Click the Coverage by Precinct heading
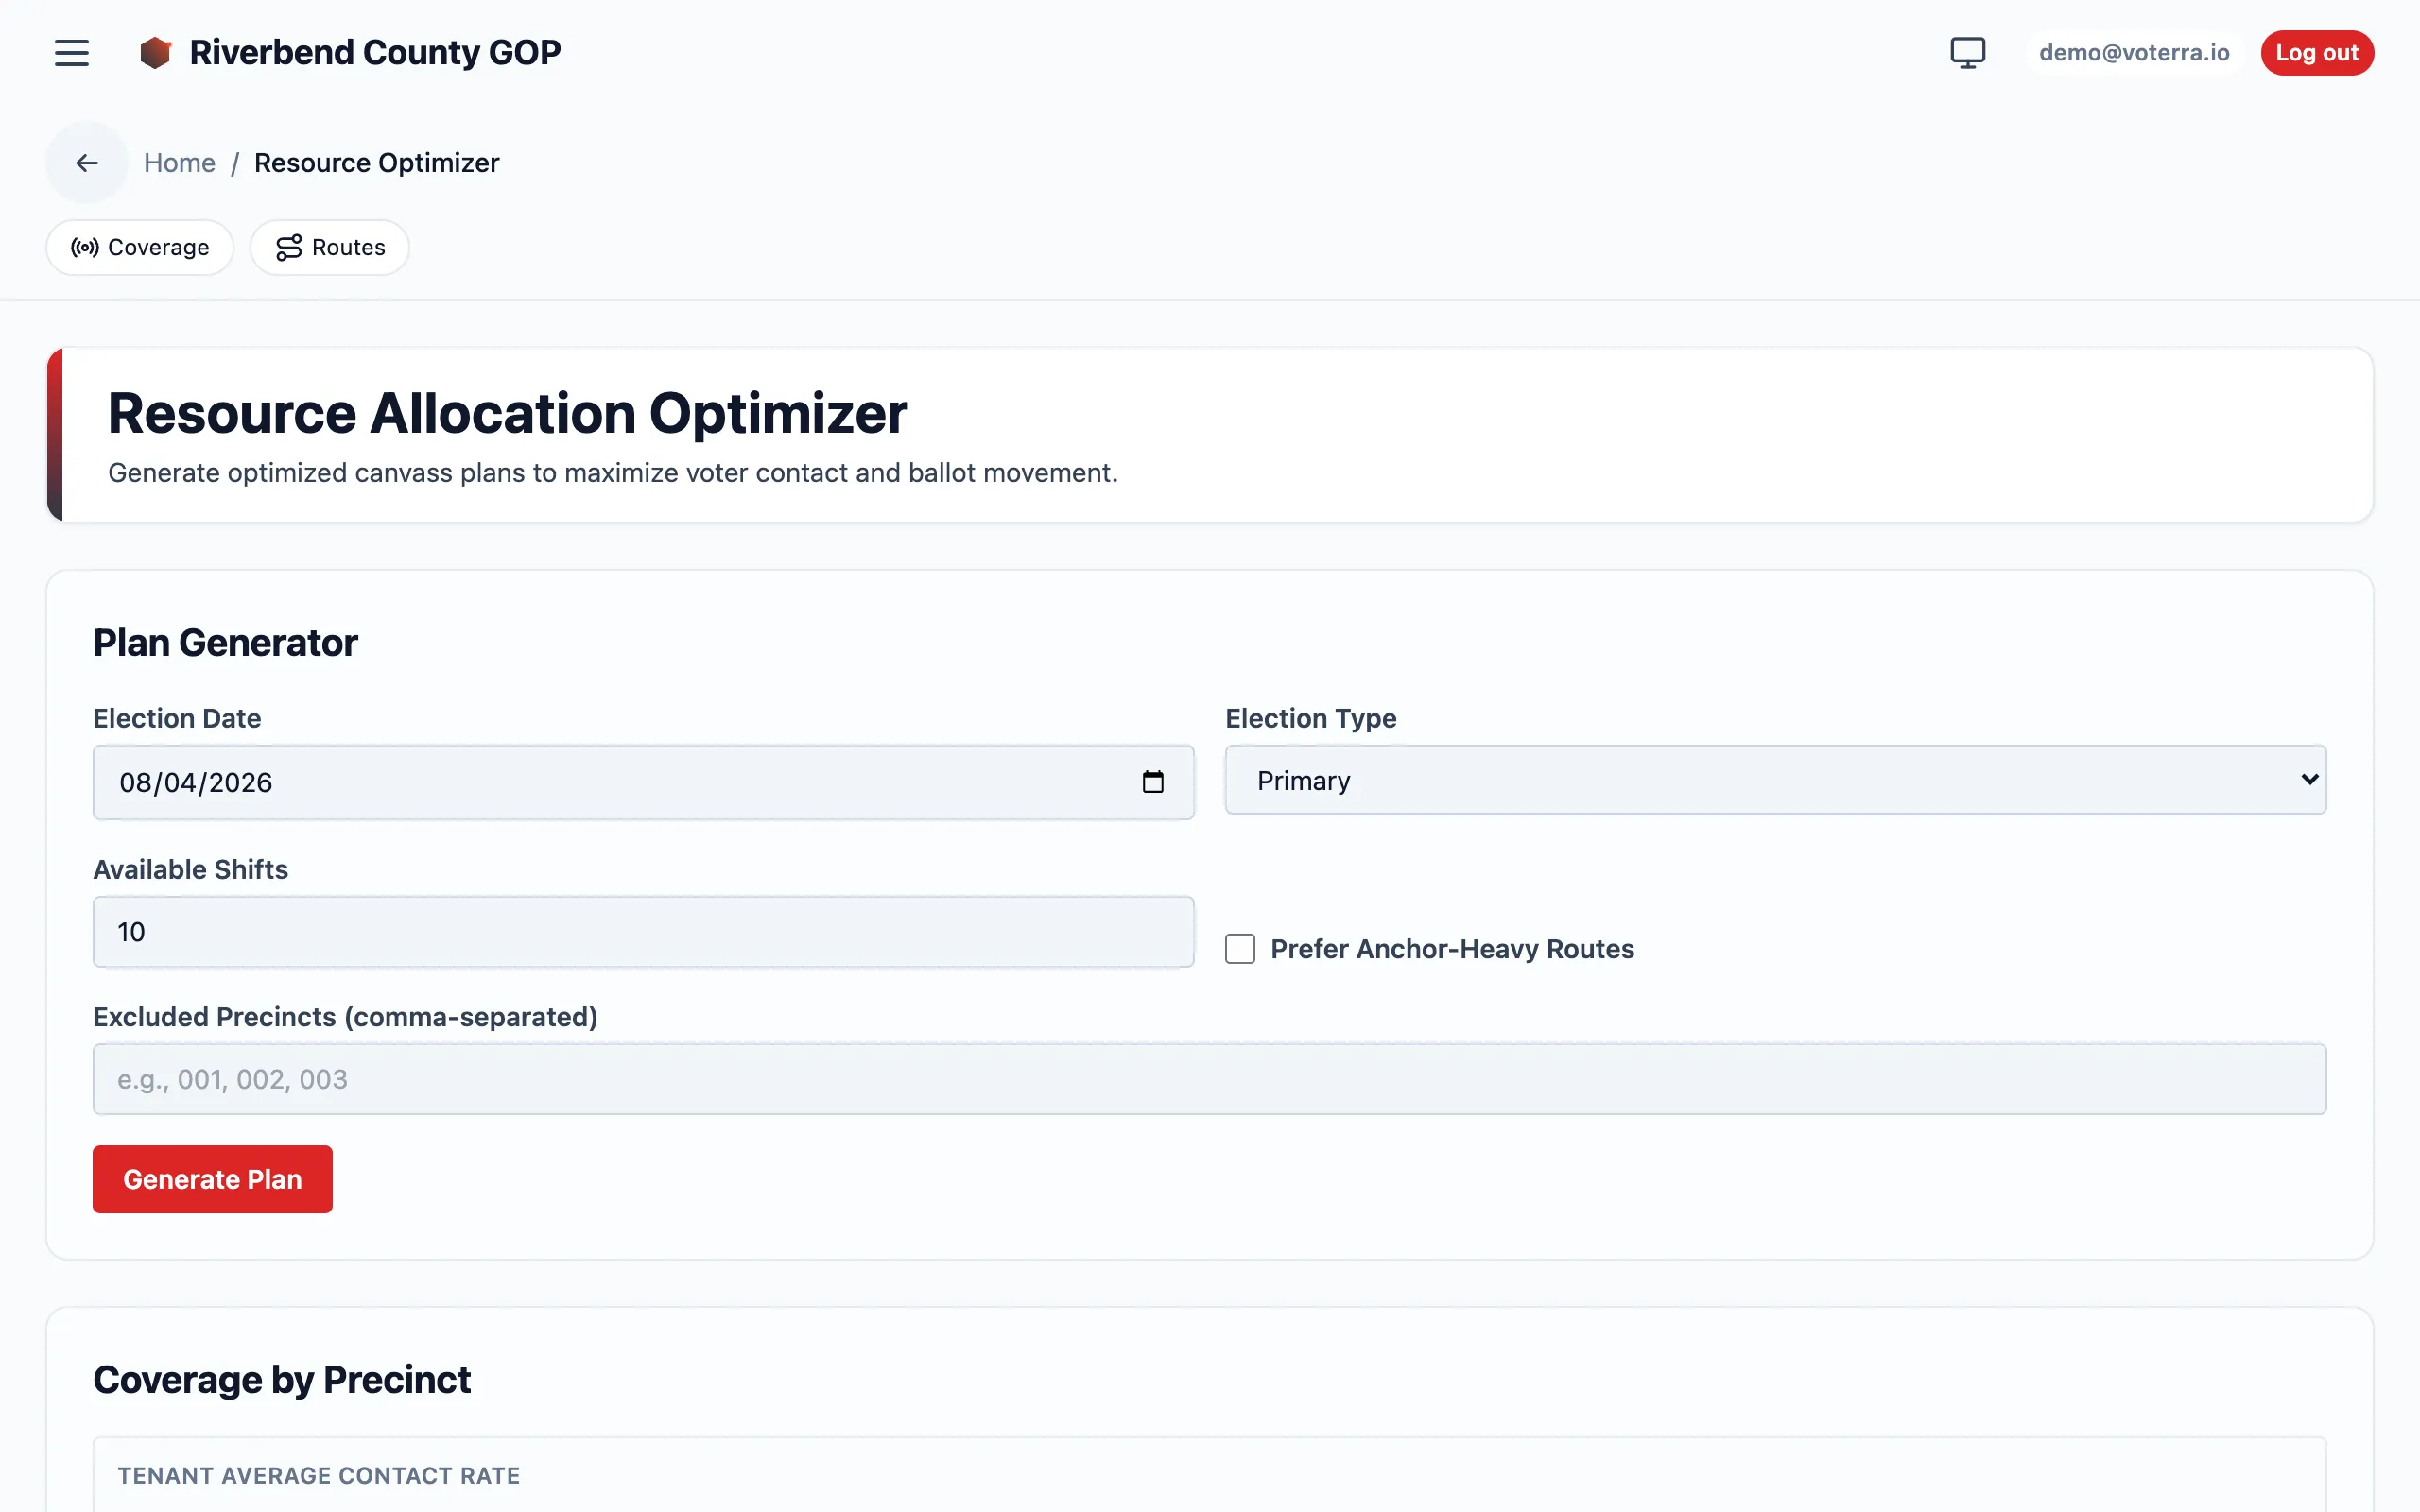 click(282, 1380)
